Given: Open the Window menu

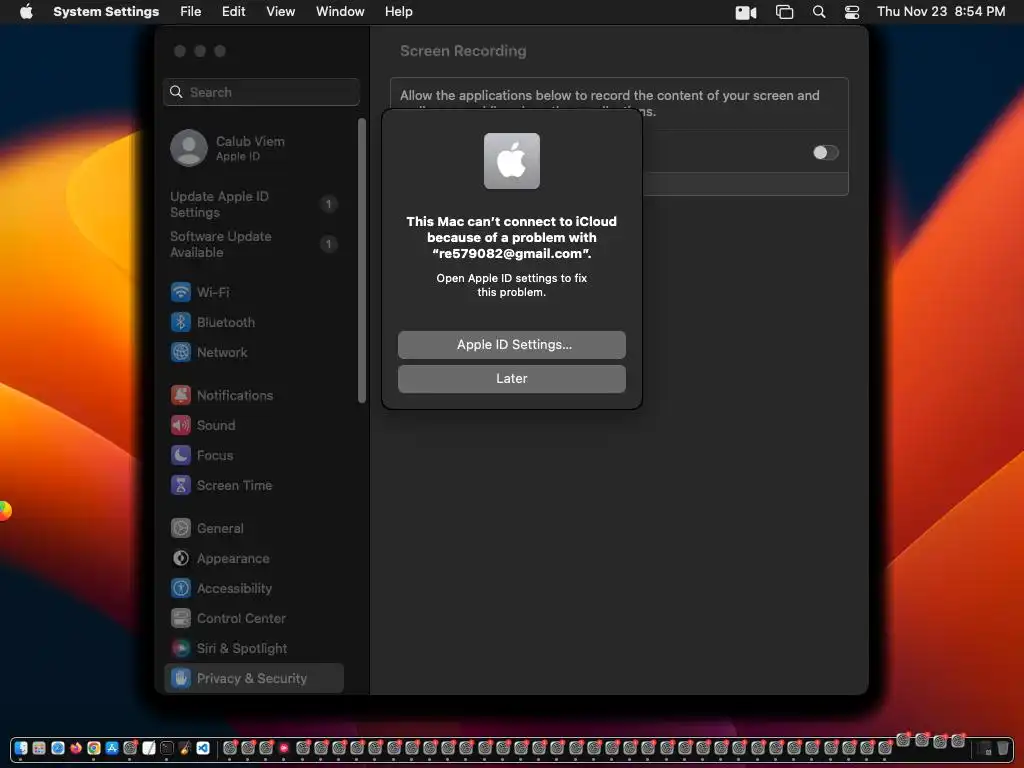Looking at the screenshot, I should click(x=340, y=12).
